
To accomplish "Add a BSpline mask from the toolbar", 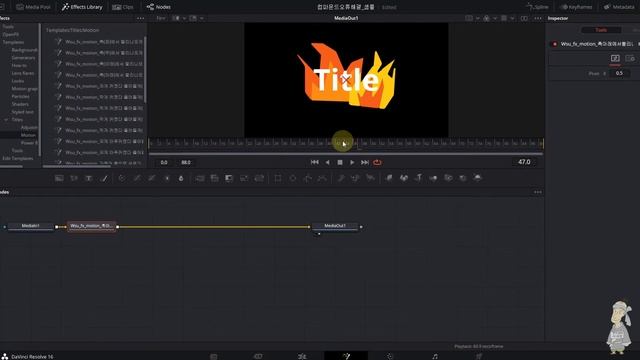I will (322, 178).
